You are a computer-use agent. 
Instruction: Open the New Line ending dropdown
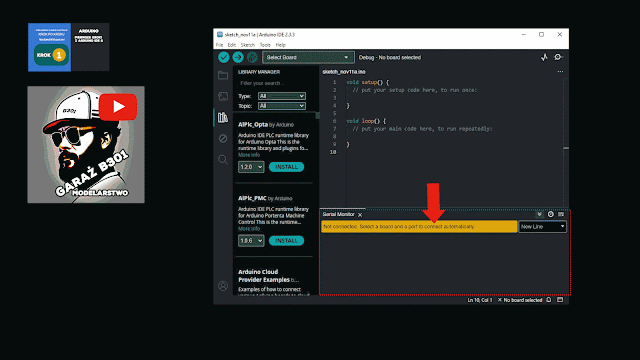[x=542, y=227]
